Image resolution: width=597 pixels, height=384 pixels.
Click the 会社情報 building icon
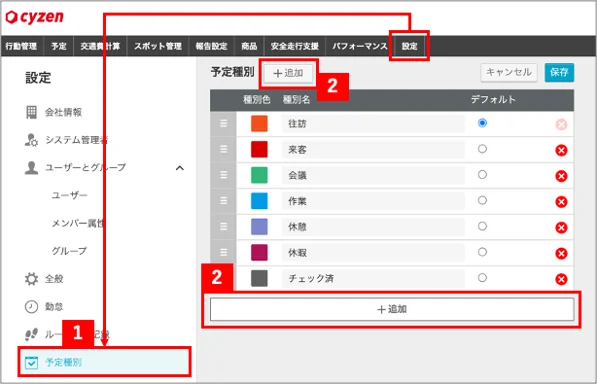[x=31, y=112]
